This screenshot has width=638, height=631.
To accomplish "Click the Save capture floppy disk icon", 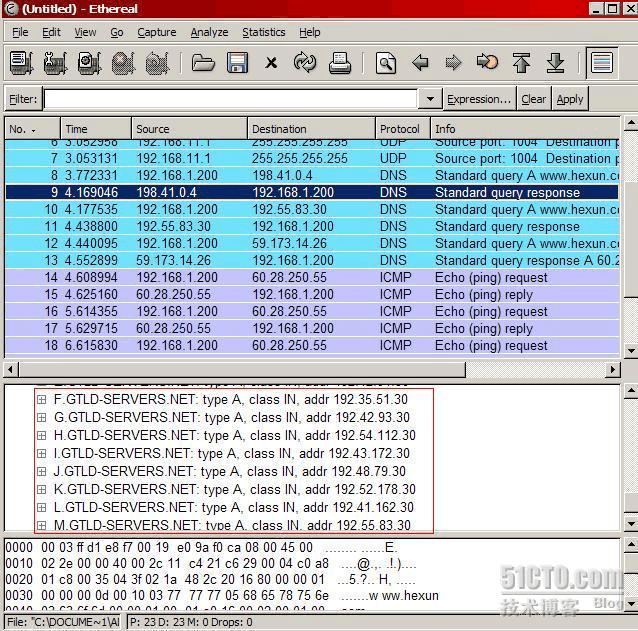I will point(237,63).
